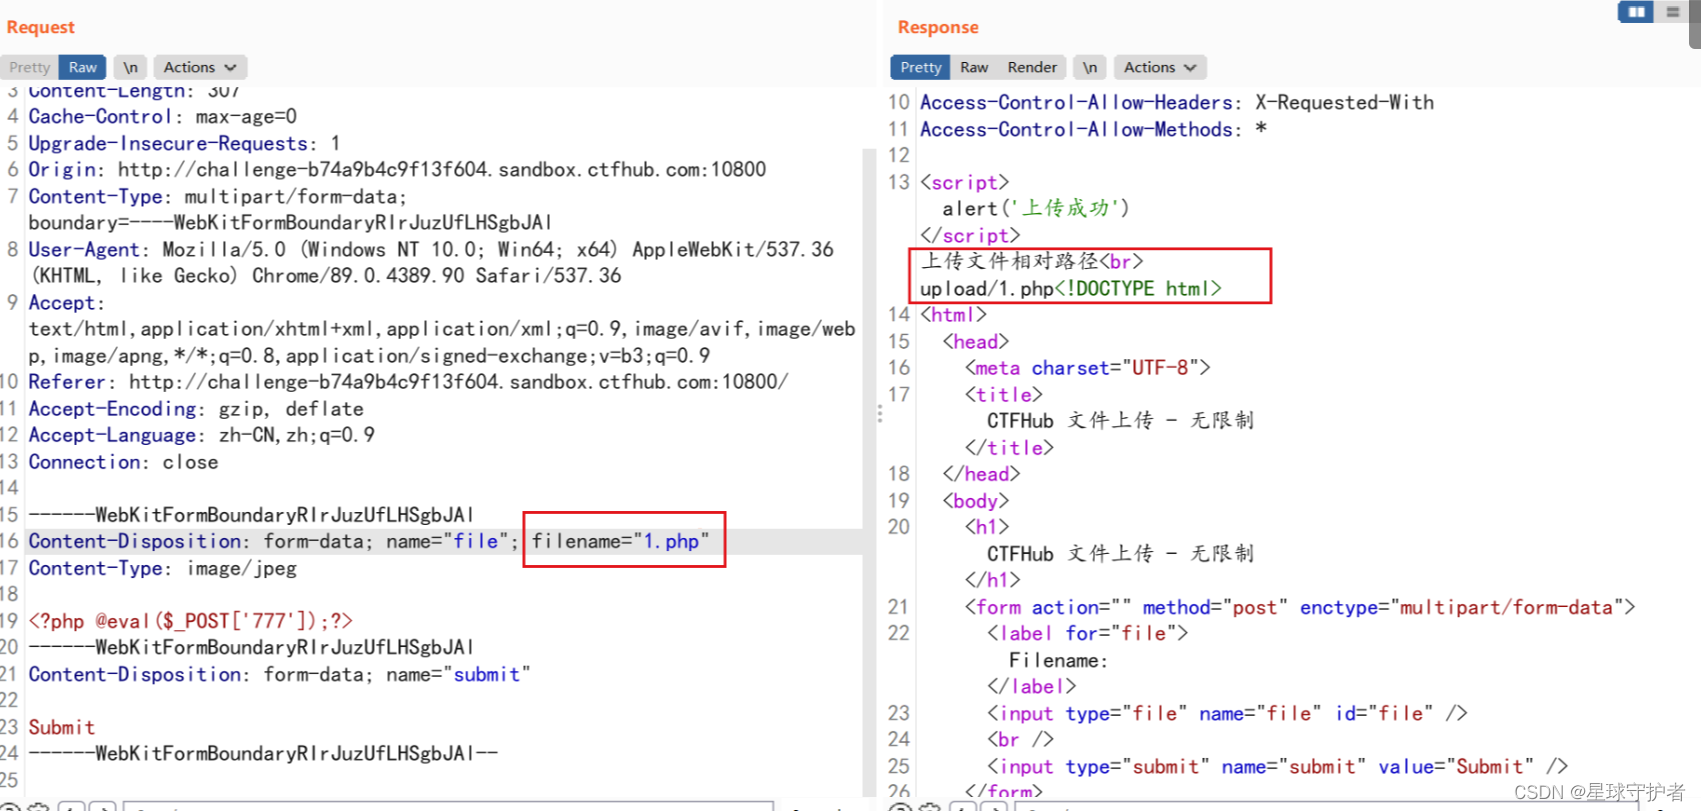Viewport: 1701px width, 811px height.
Task: Click the Access-Control-Allow-Headers response line
Action: tap(1177, 102)
